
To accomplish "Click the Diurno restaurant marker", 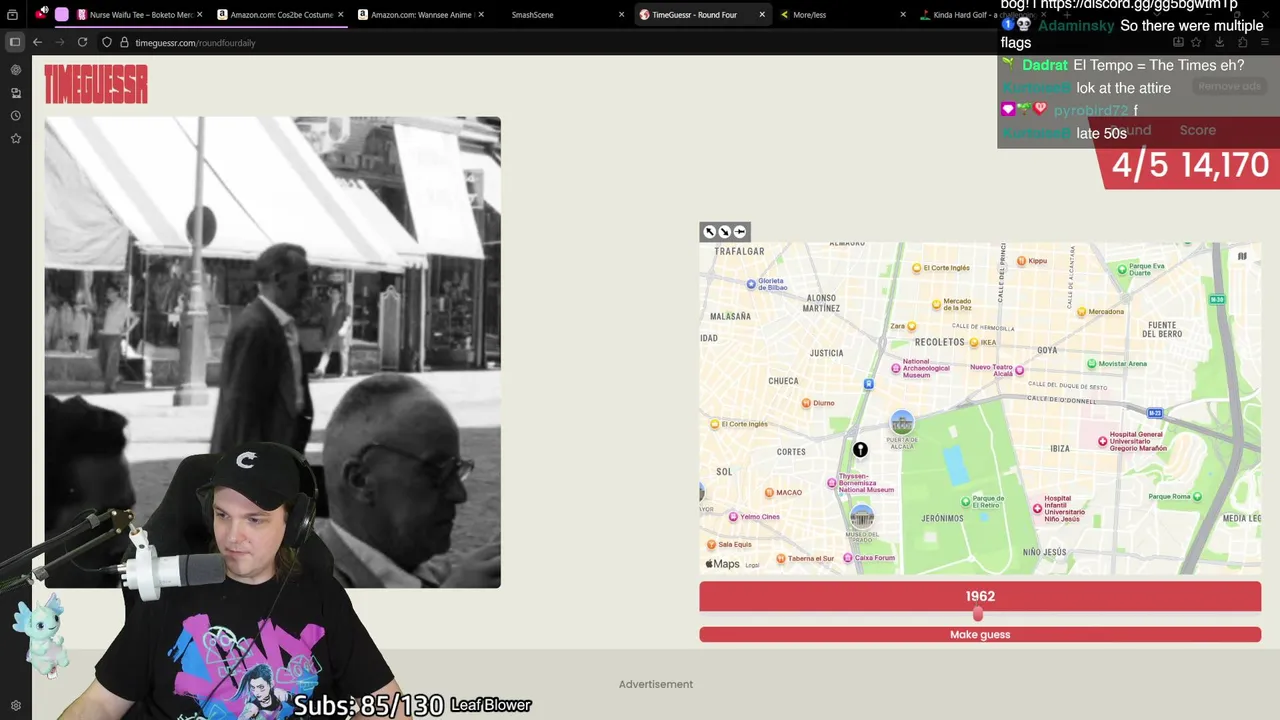I will pyautogui.click(x=807, y=403).
